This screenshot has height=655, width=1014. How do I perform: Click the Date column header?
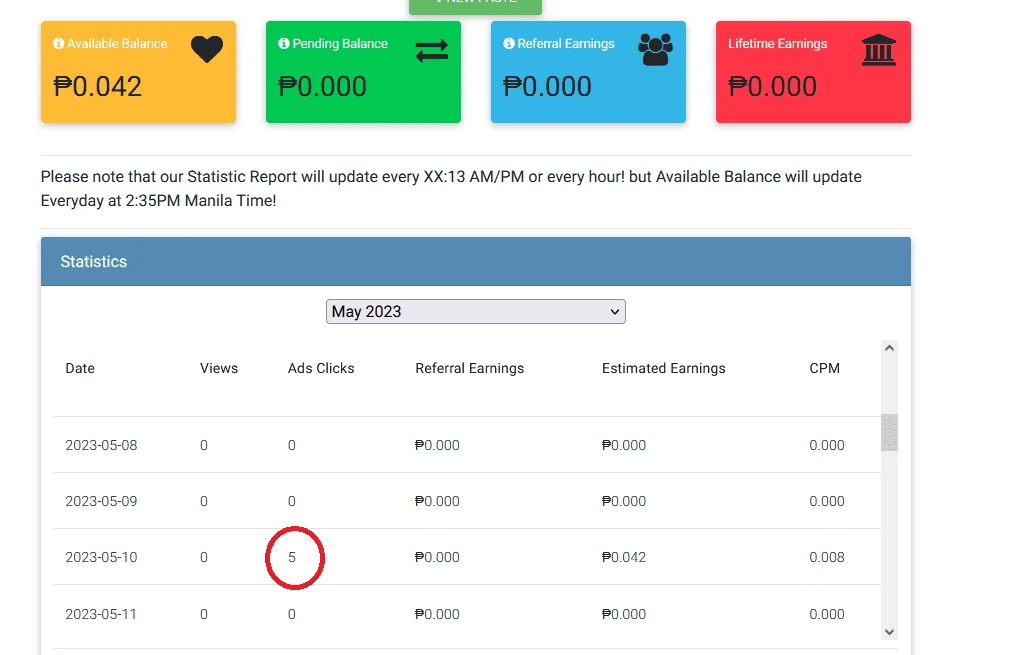80,368
